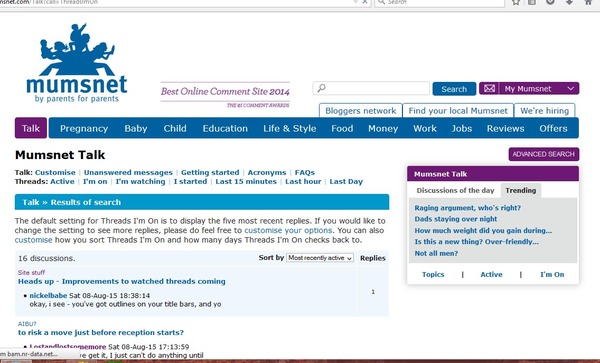The width and height of the screenshot is (600, 363).
Task: Open Is this a new thing? Over-friendly thread
Action: click(x=476, y=242)
